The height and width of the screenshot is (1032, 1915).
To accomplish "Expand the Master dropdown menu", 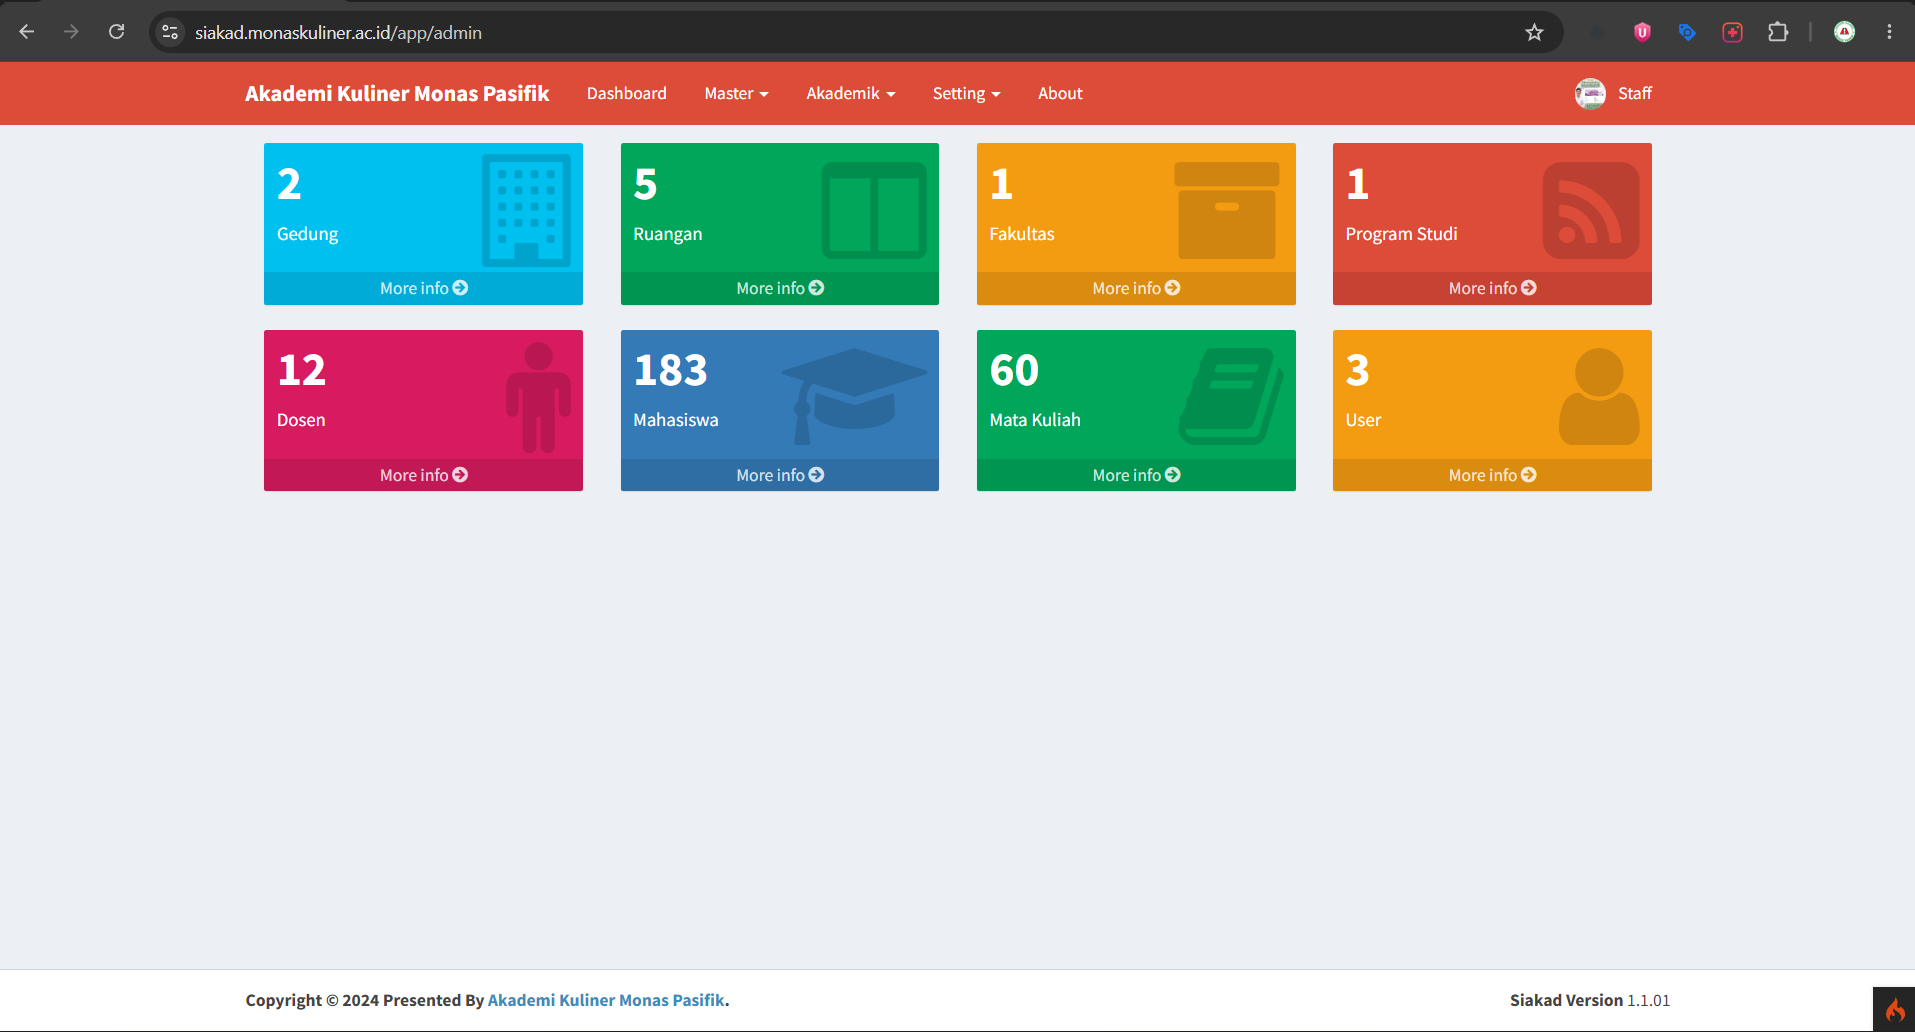I will (736, 93).
